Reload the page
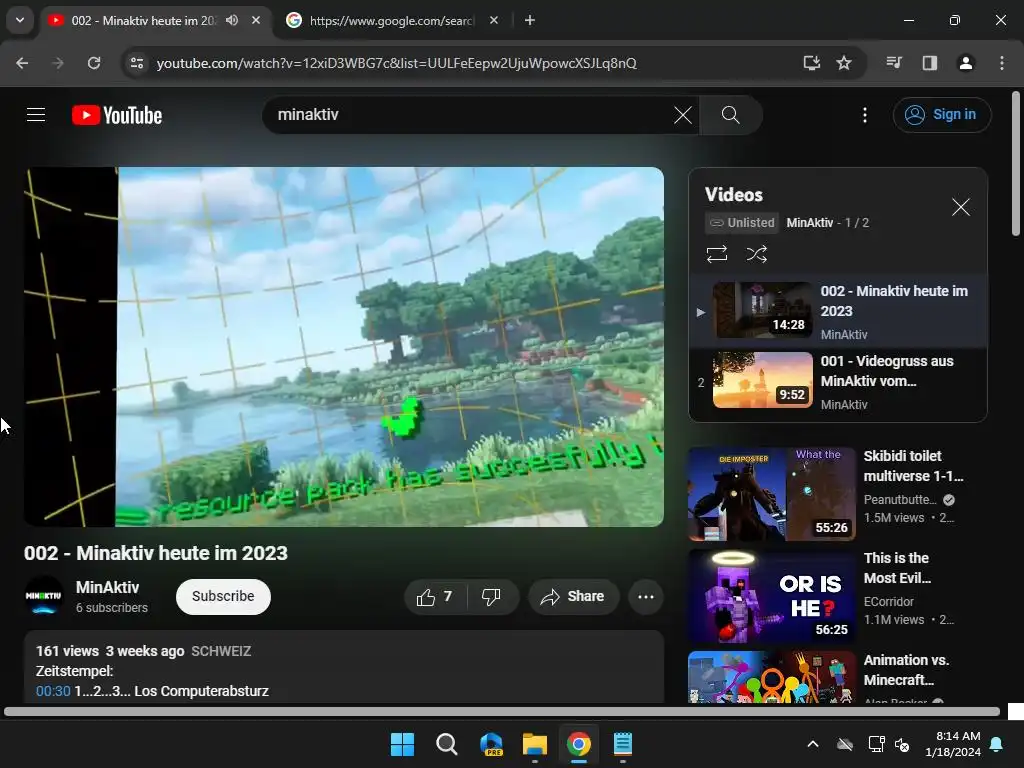1024x768 pixels. coord(94,63)
